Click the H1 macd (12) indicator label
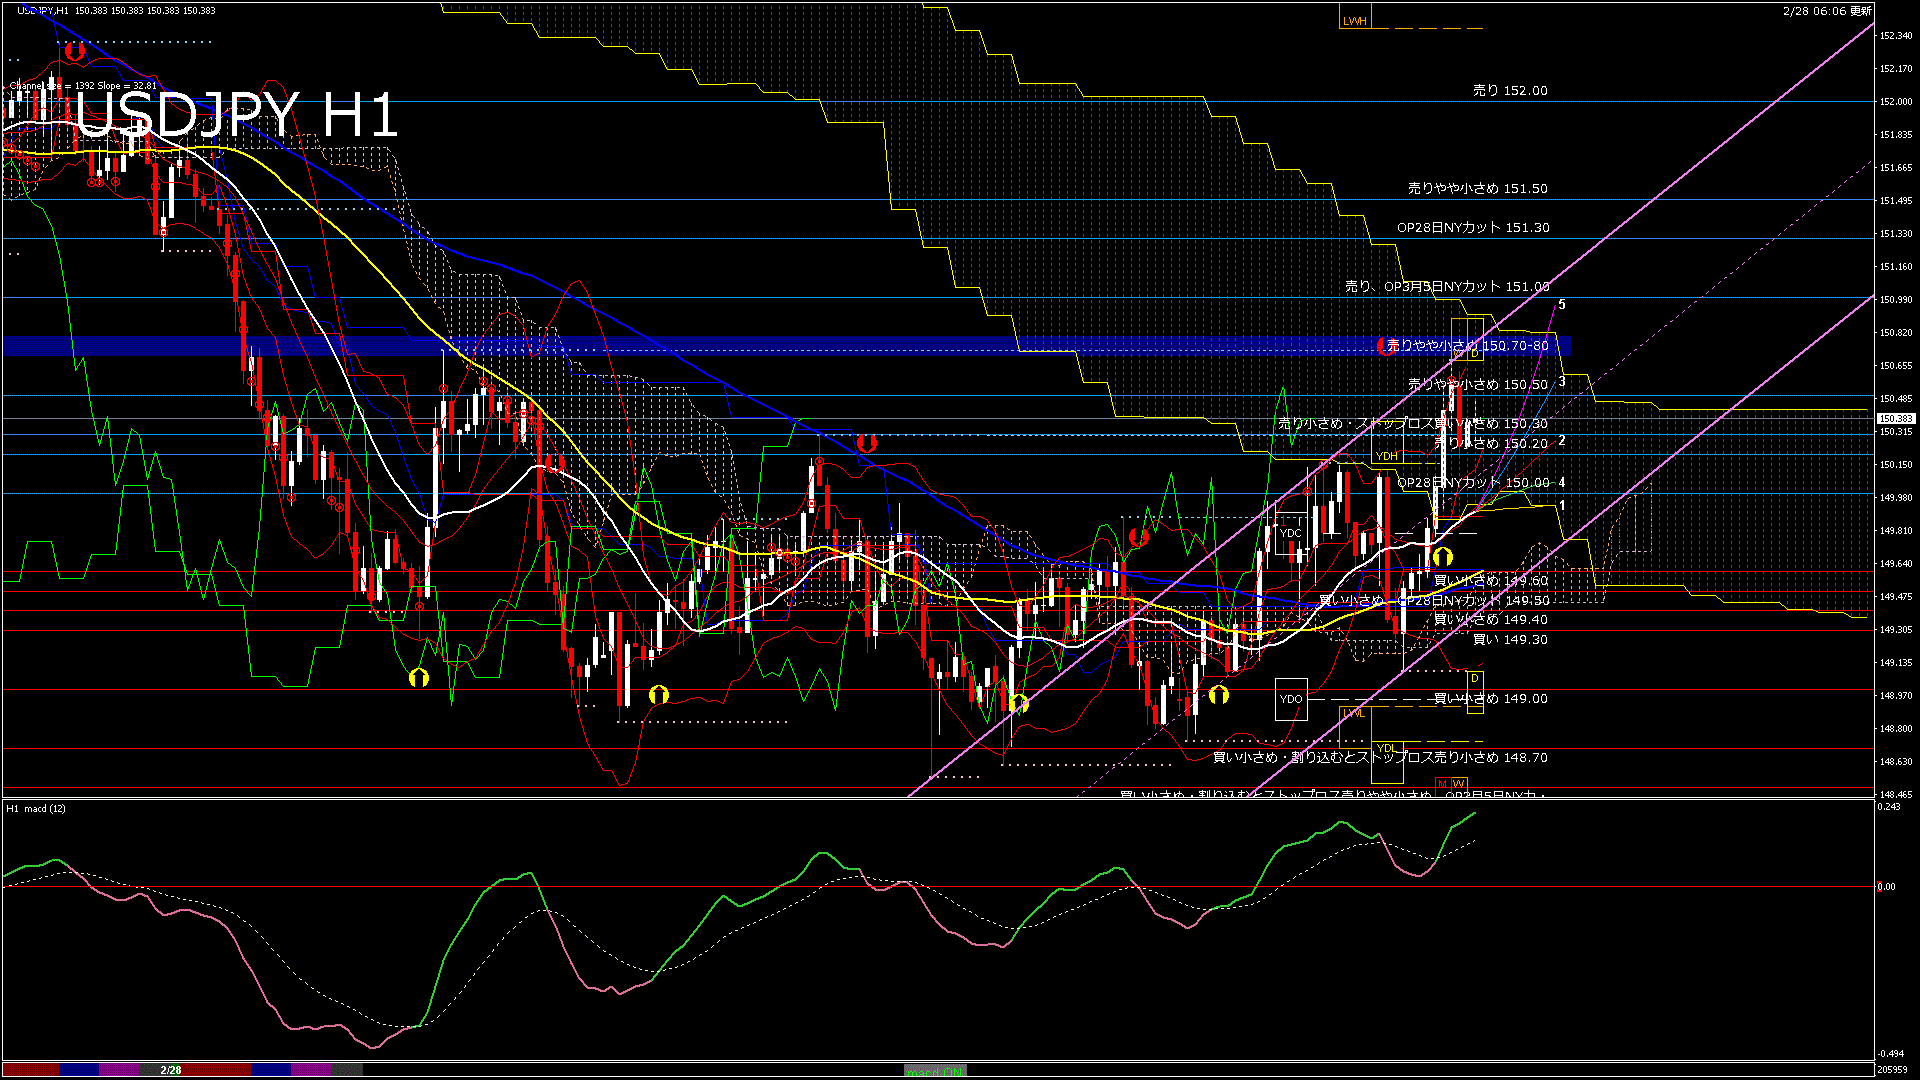The height and width of the screenshot is (1080, 1920). [36, 808]
